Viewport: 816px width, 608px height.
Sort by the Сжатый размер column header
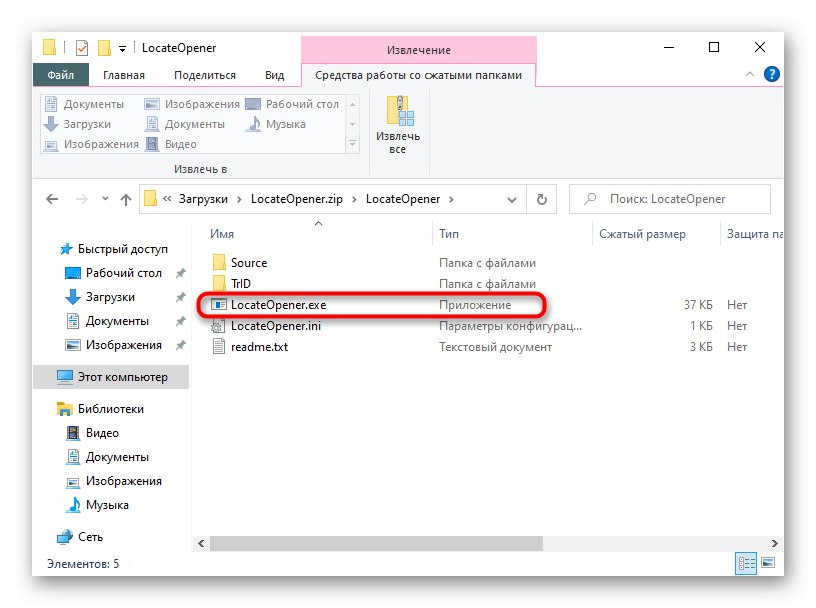click(x=642, y=234)
